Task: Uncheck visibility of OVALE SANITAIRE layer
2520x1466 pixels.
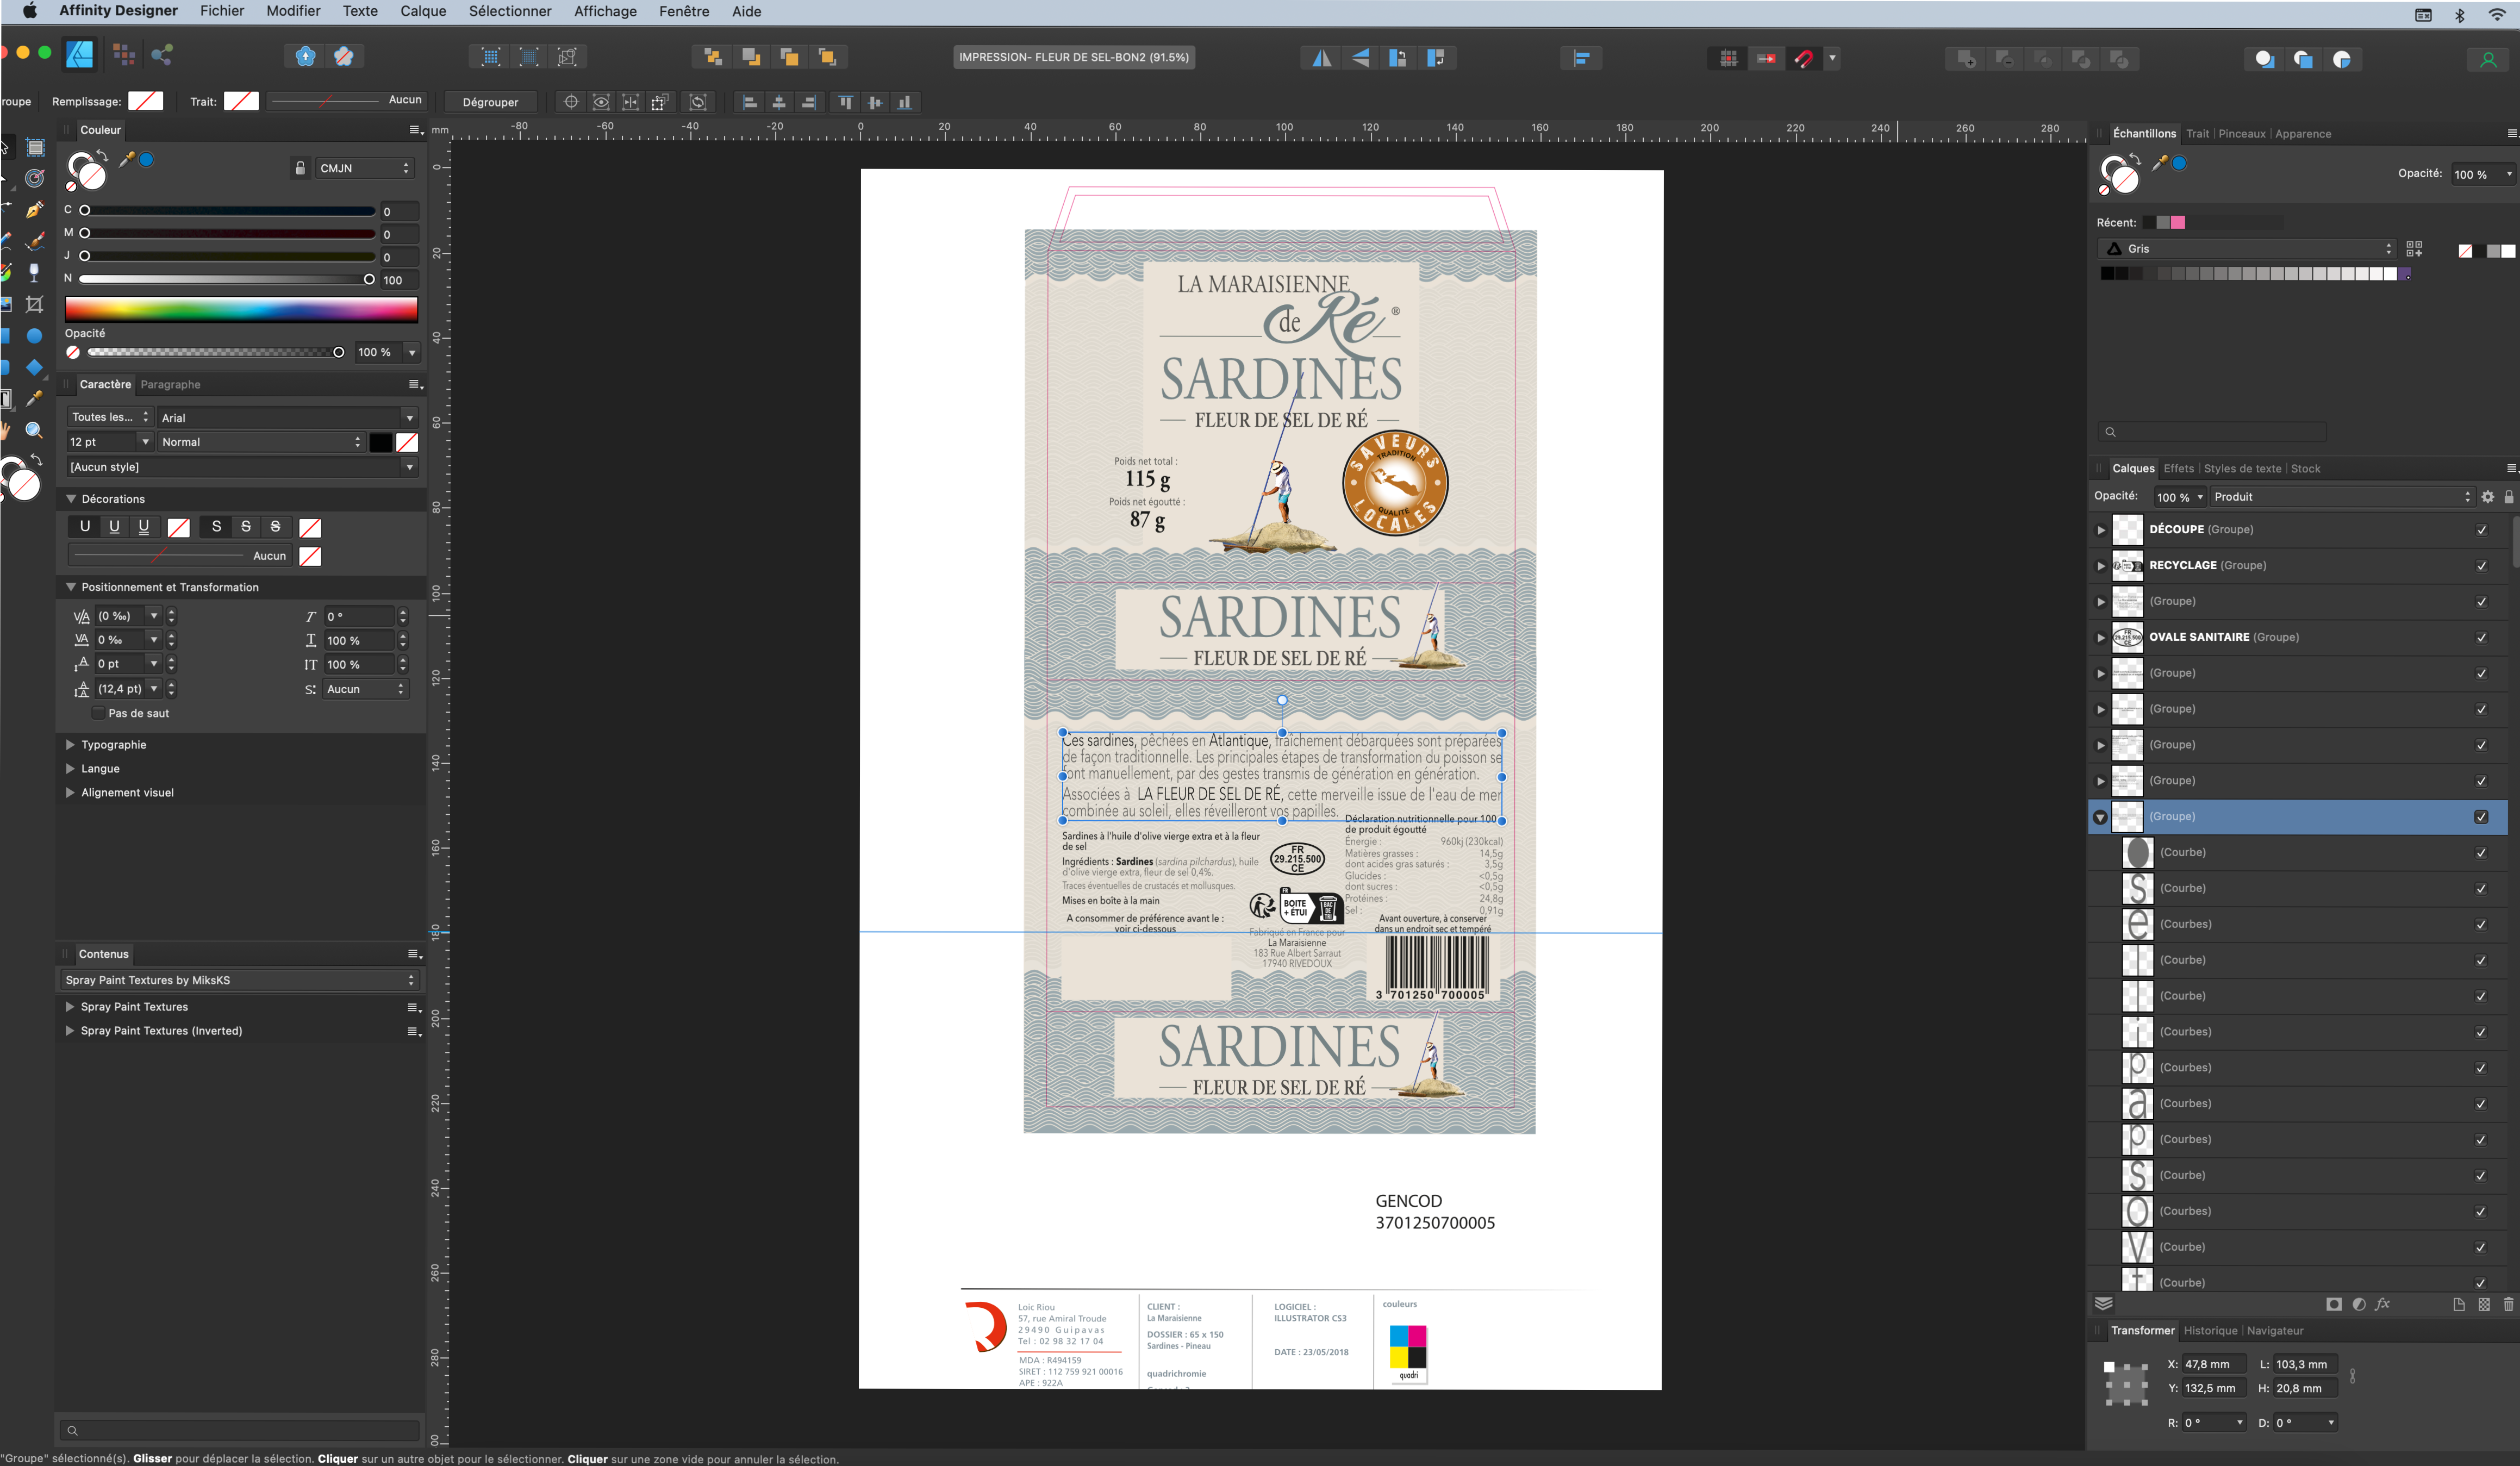Action: click(x=2480, y=638)
